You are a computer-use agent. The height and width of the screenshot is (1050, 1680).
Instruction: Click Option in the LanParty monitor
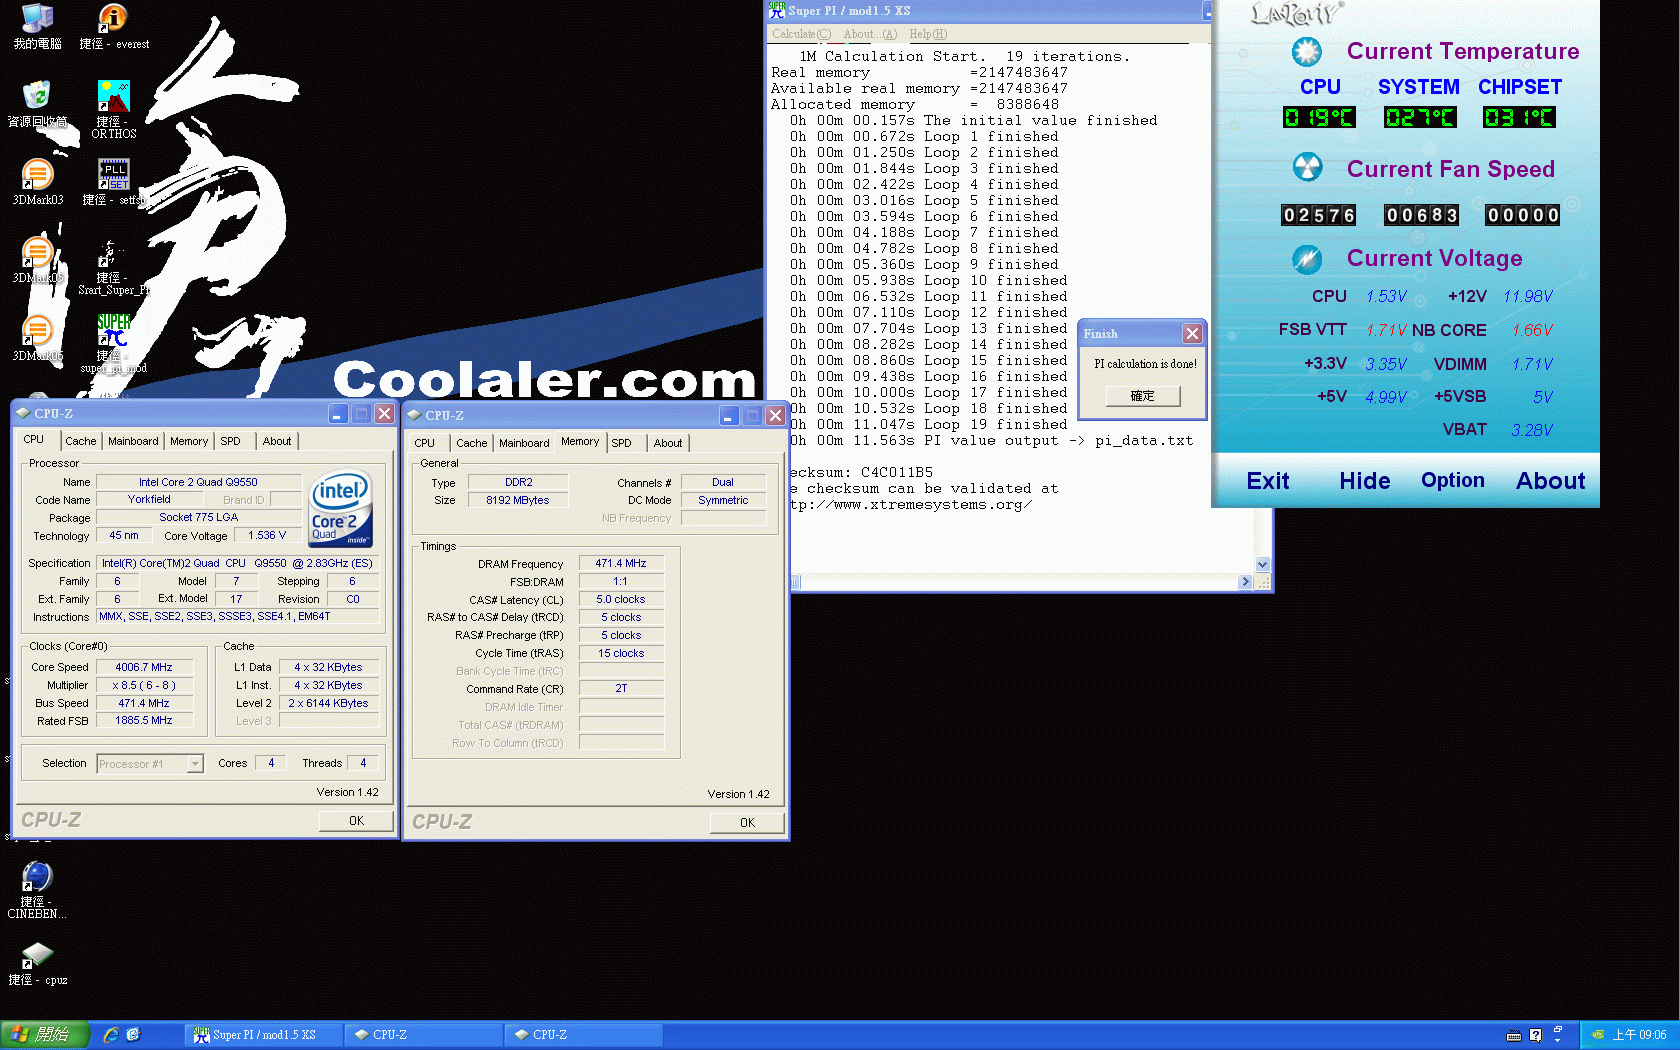[1453, 480]
